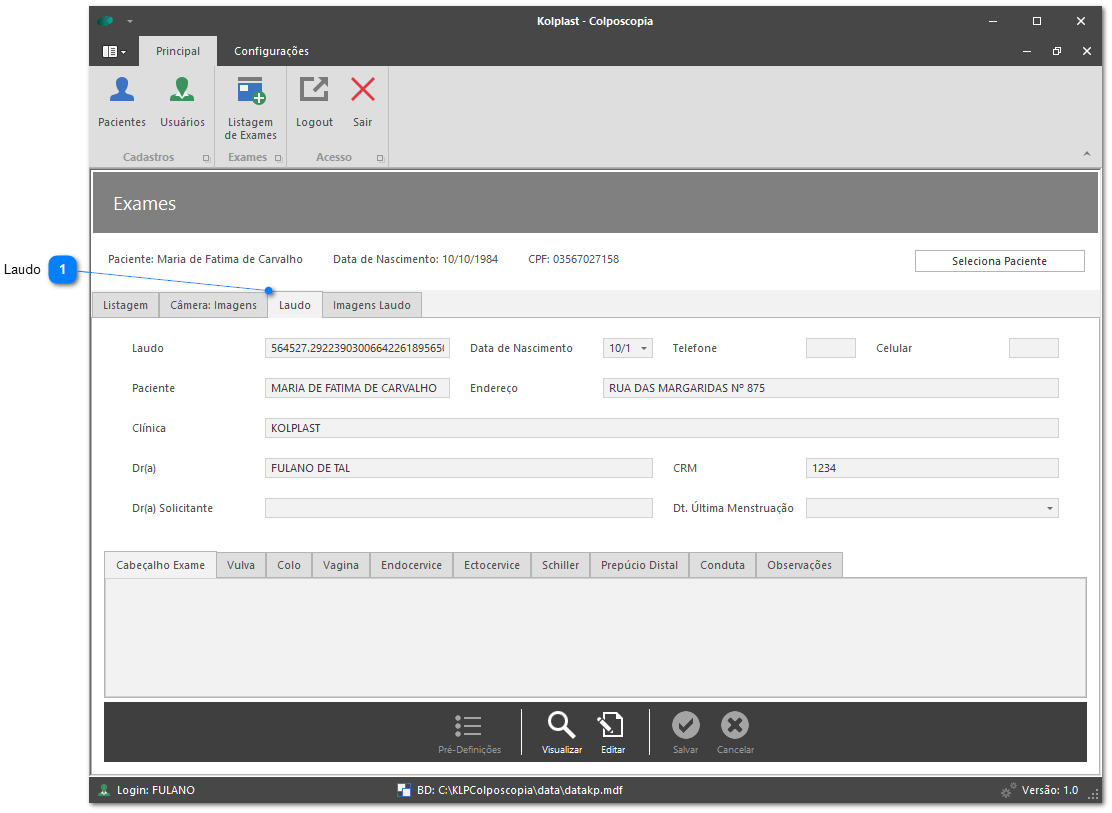This screenshot has height=813, width=1112.
Task: Click the Kolplast app logo icon
Action: 106,21
